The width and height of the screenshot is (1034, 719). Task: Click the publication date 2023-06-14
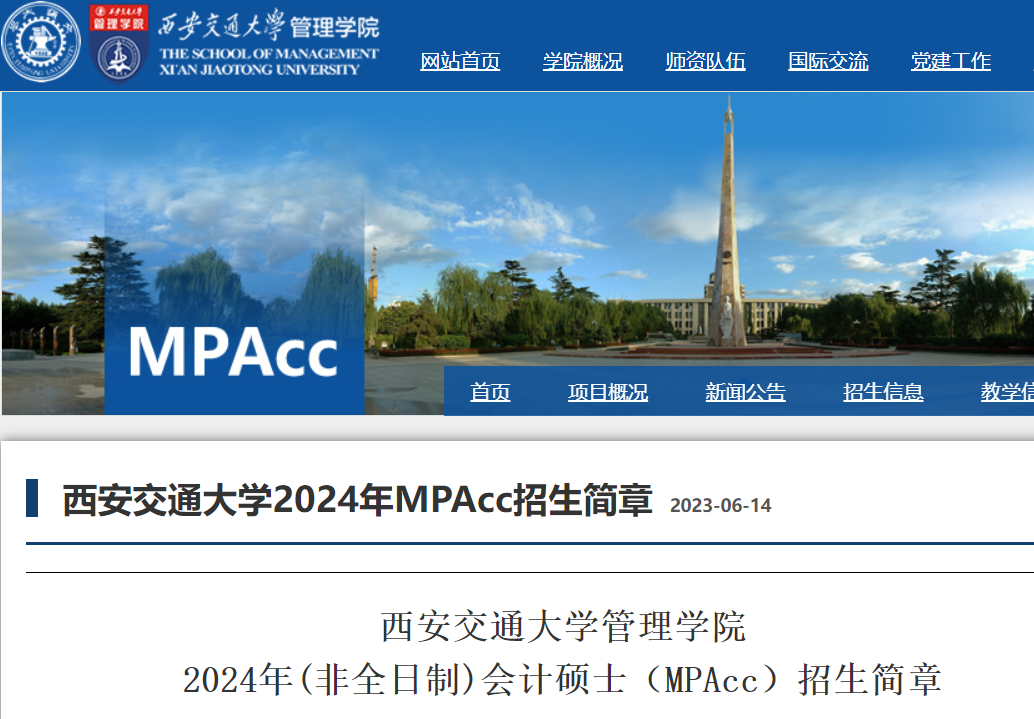[x=721, y=505]
